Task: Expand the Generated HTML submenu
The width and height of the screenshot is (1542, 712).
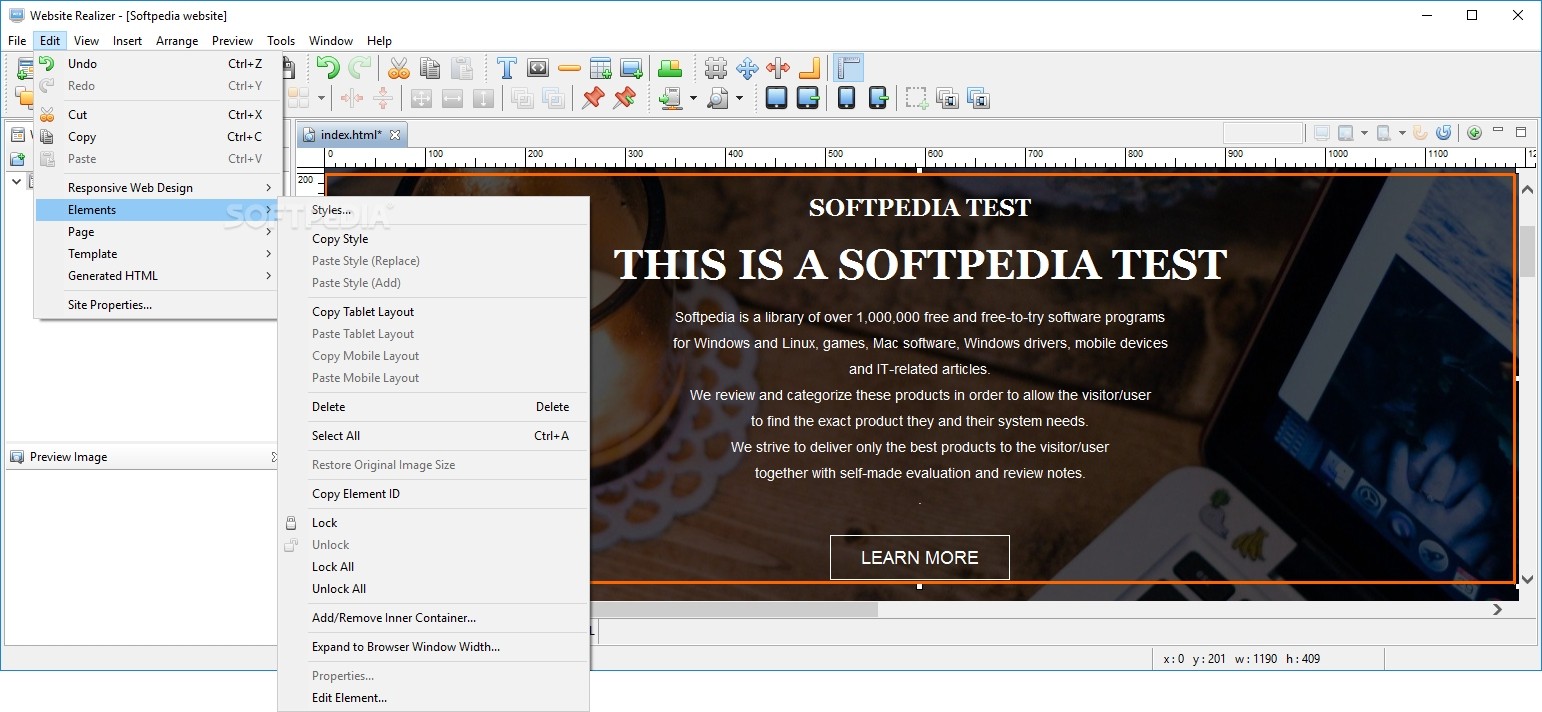Action: click(156, 276)
